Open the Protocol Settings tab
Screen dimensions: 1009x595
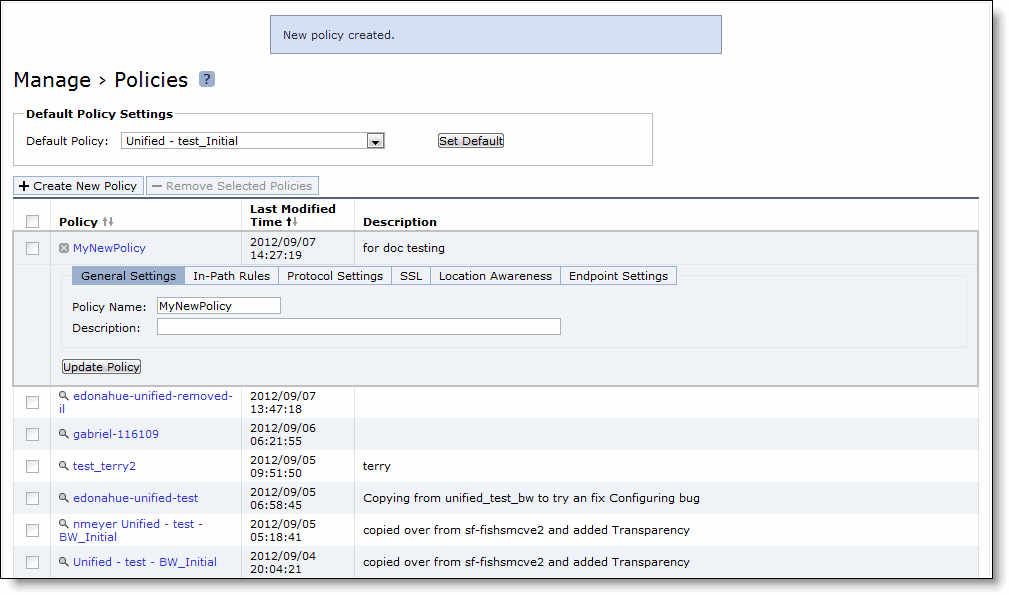(335, 276)
